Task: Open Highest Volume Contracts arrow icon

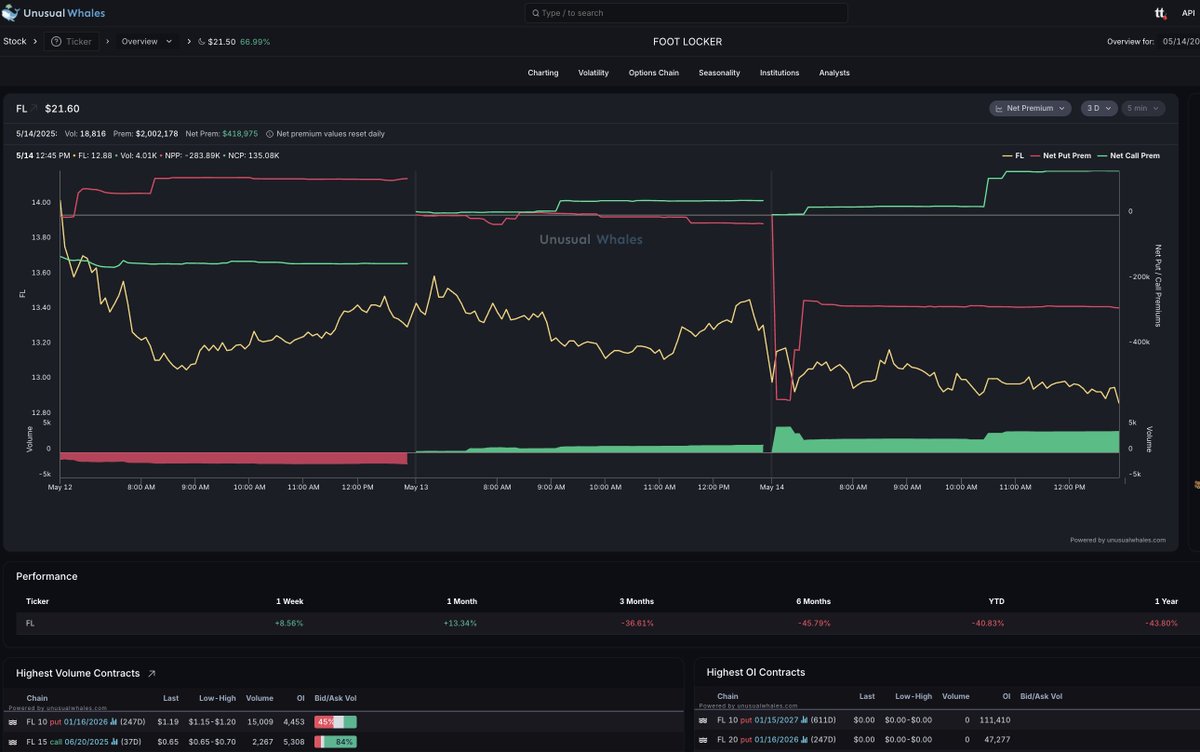Action: click(152, 674)
